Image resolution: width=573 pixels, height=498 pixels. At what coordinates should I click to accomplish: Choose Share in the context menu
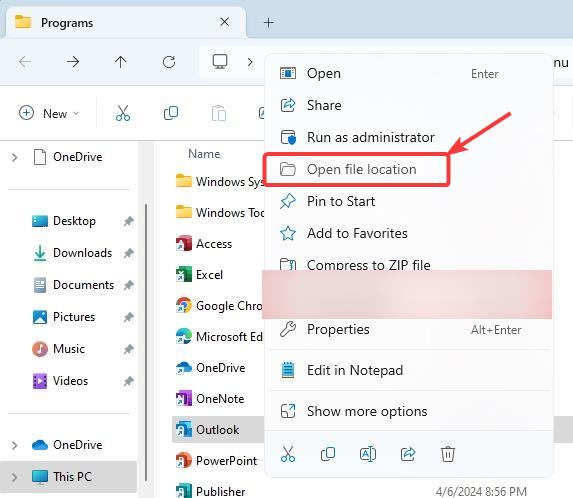point(409,105)
